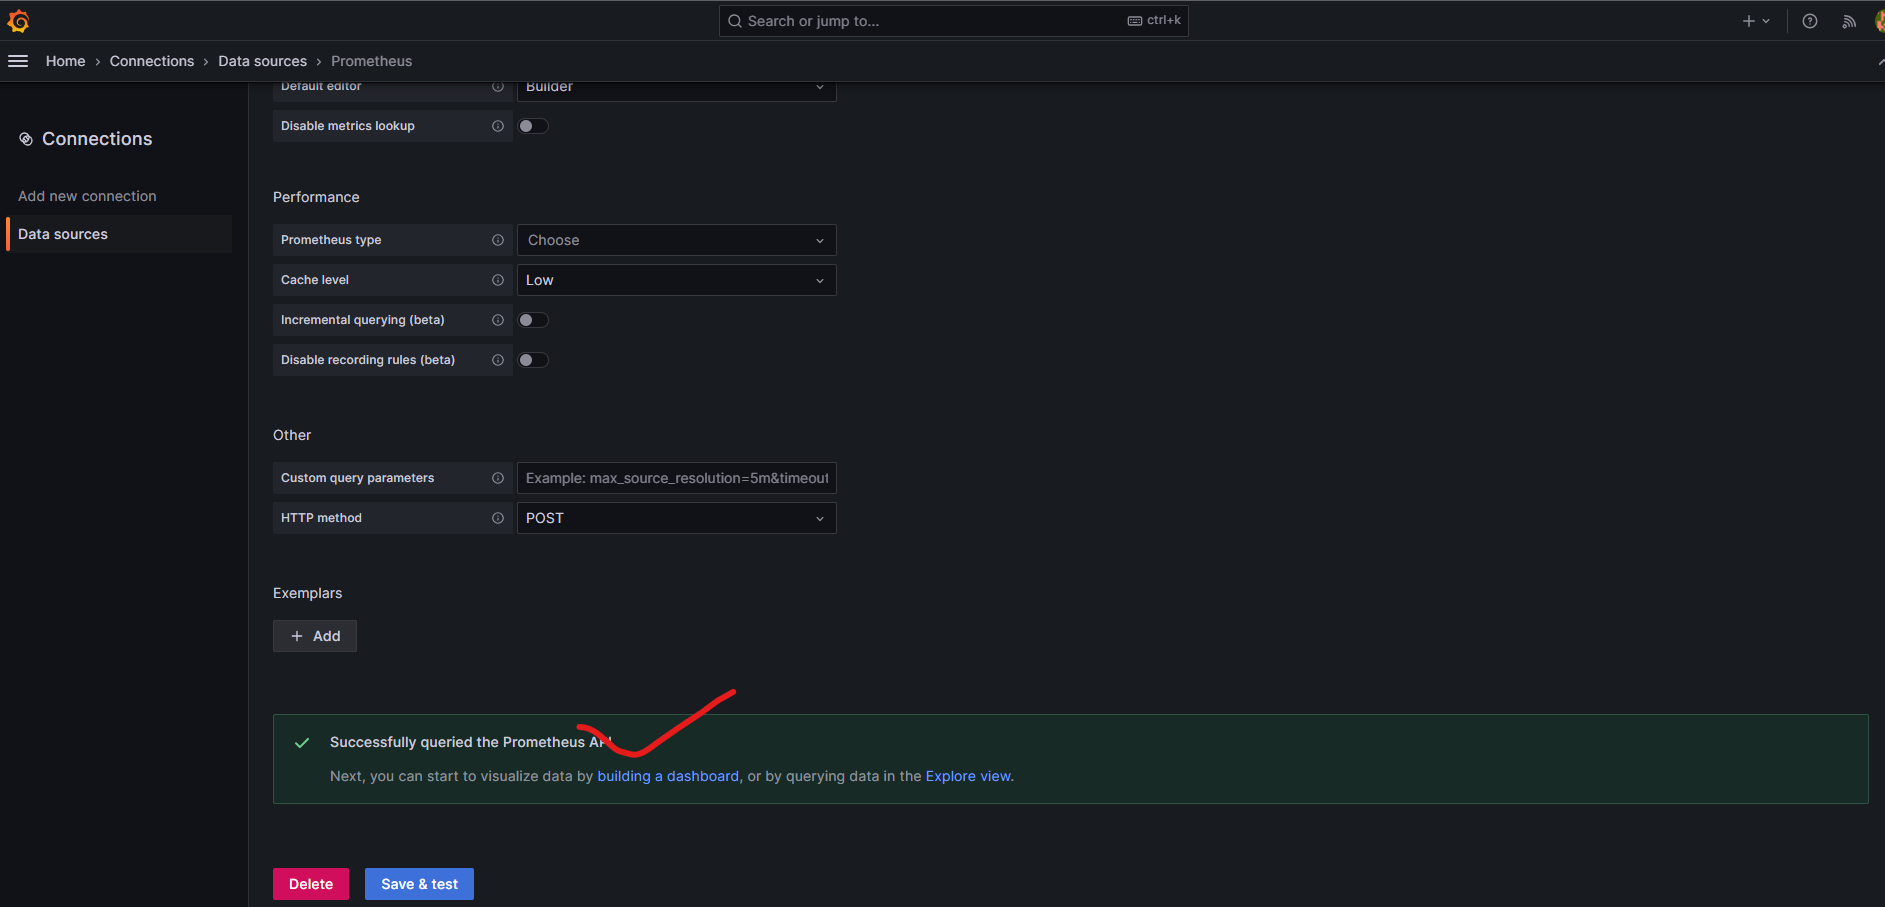Click the Connections plug icon in sidebar
The width and height of the screenshot is (1885, 907).
pos(26,139)
